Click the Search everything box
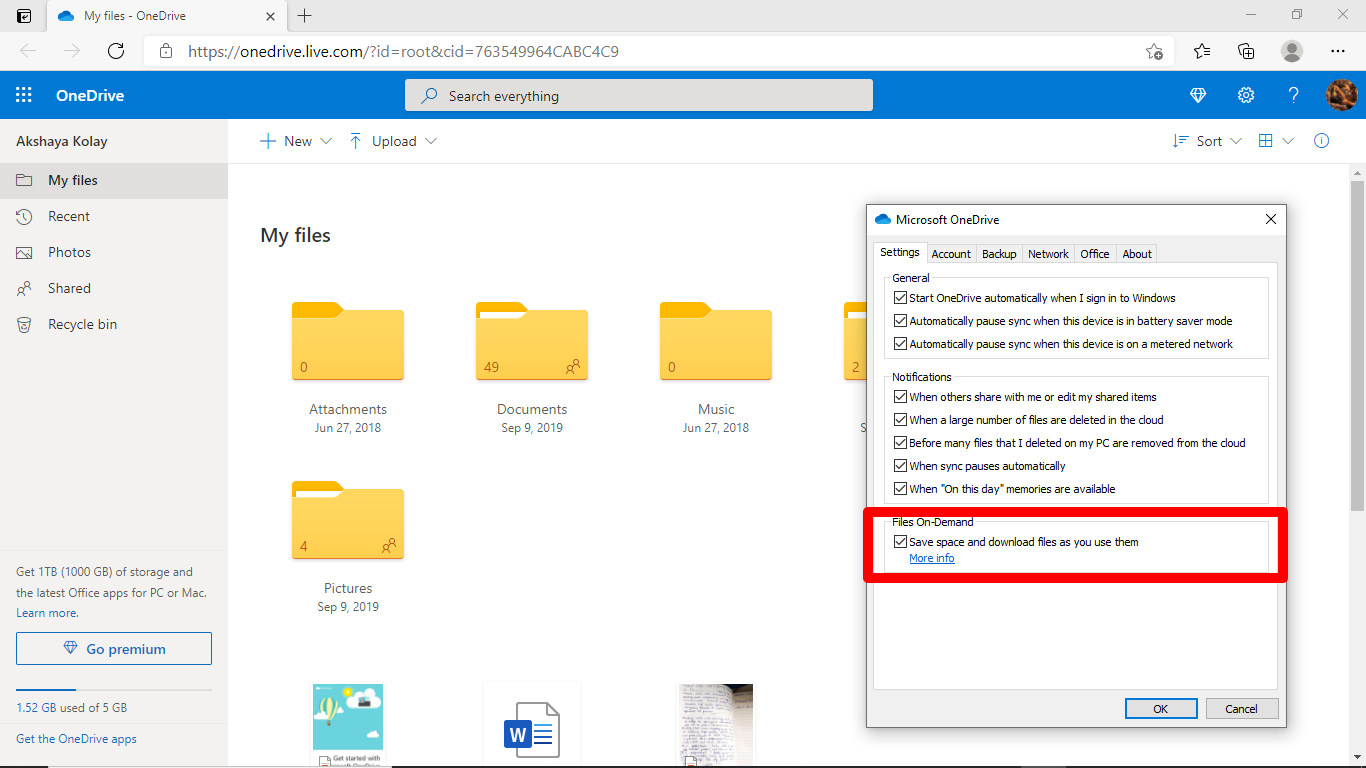This screenshot has height=768, width=1366. [639, 96]
